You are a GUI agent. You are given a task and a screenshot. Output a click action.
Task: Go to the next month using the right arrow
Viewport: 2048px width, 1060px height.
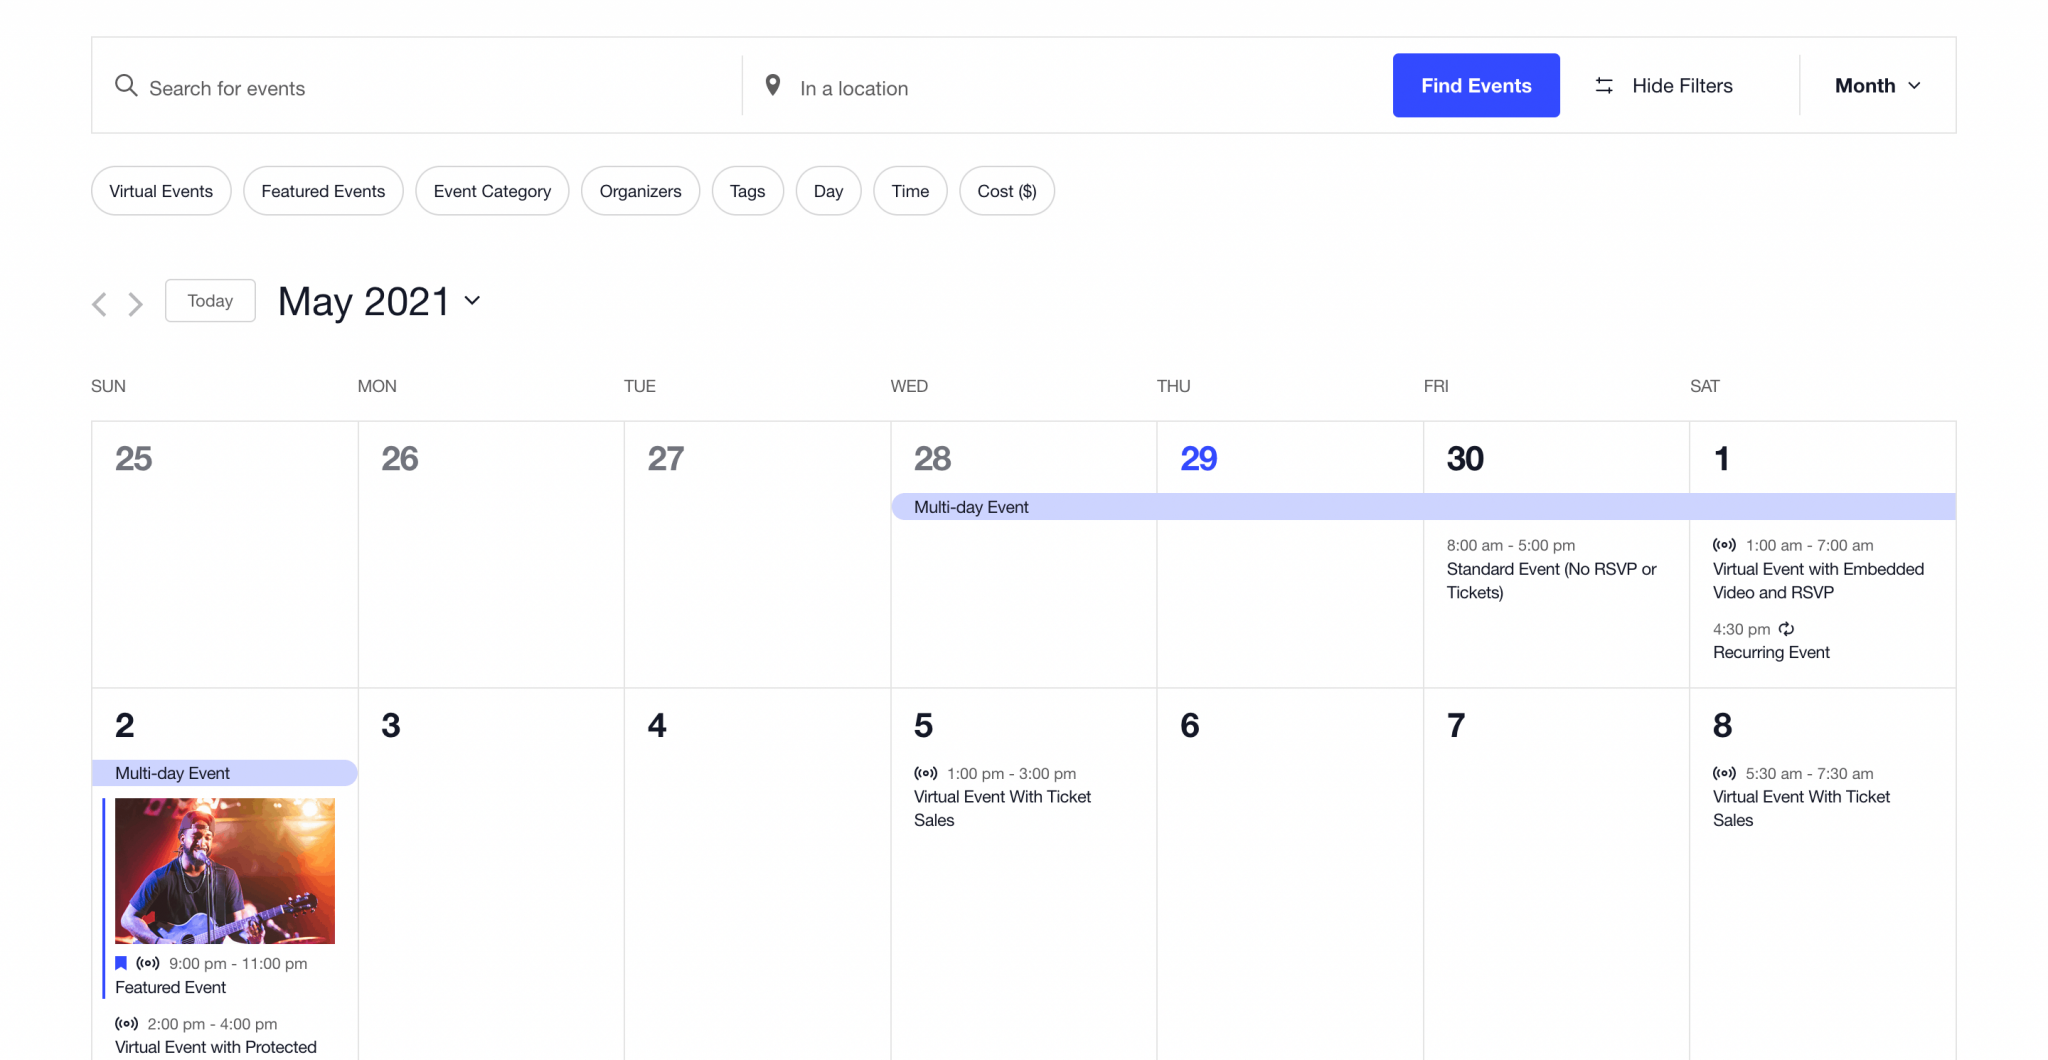click(136, 304)
